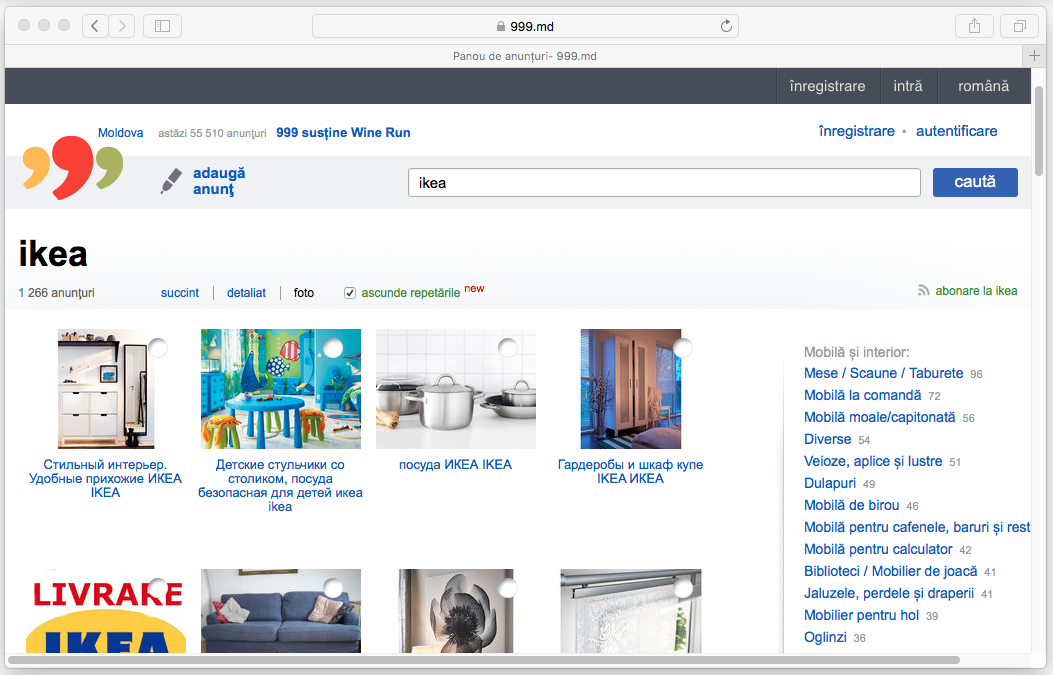Switch to the 'detaliat' view
Screen dimensions: 1053x675
pos(246,293)
